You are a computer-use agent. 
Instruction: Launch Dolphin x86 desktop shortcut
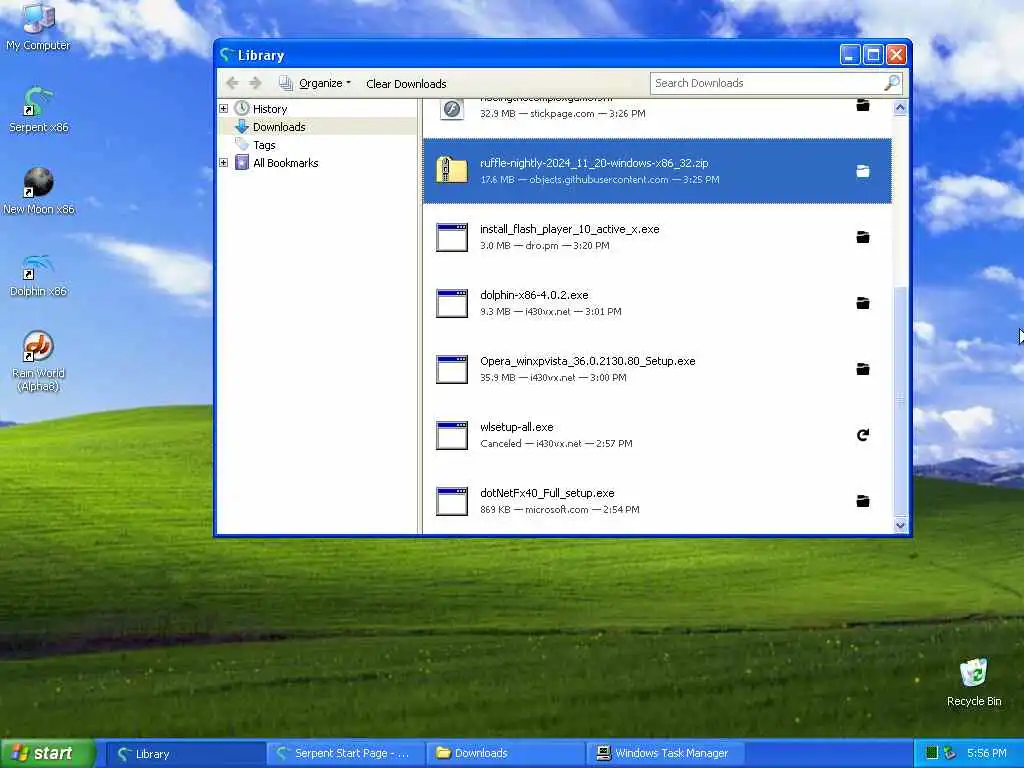[x=38, y=274]
